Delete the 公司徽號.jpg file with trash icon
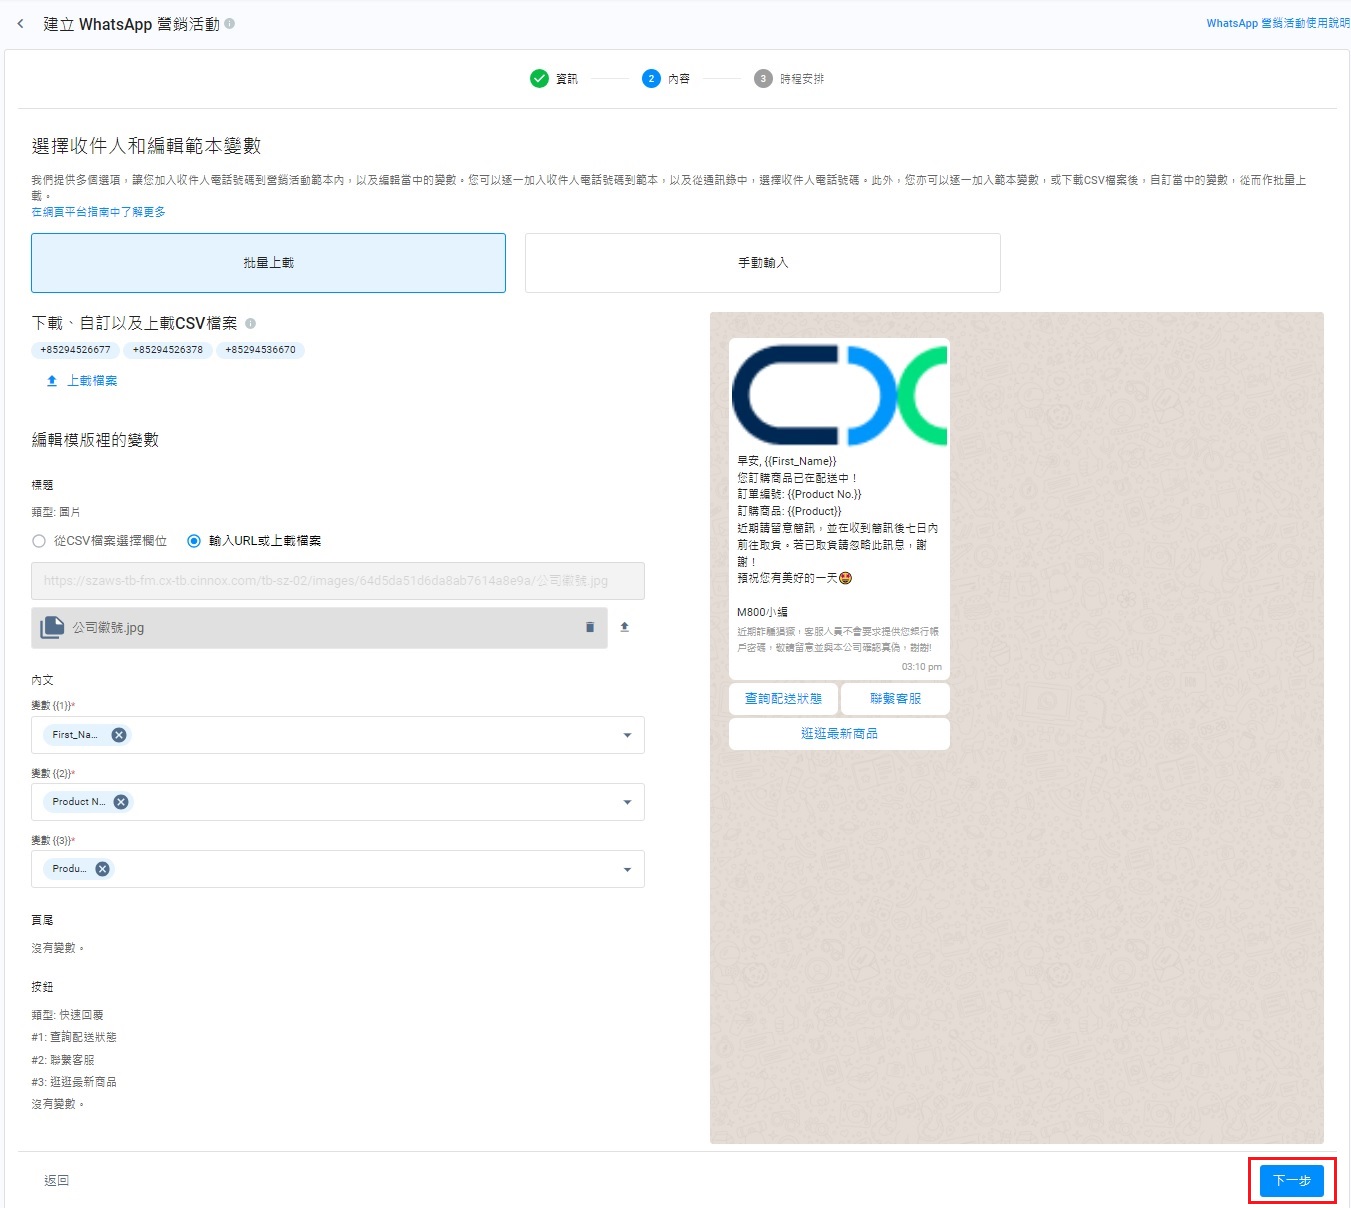1351x1208 pixels. (590, 627)
